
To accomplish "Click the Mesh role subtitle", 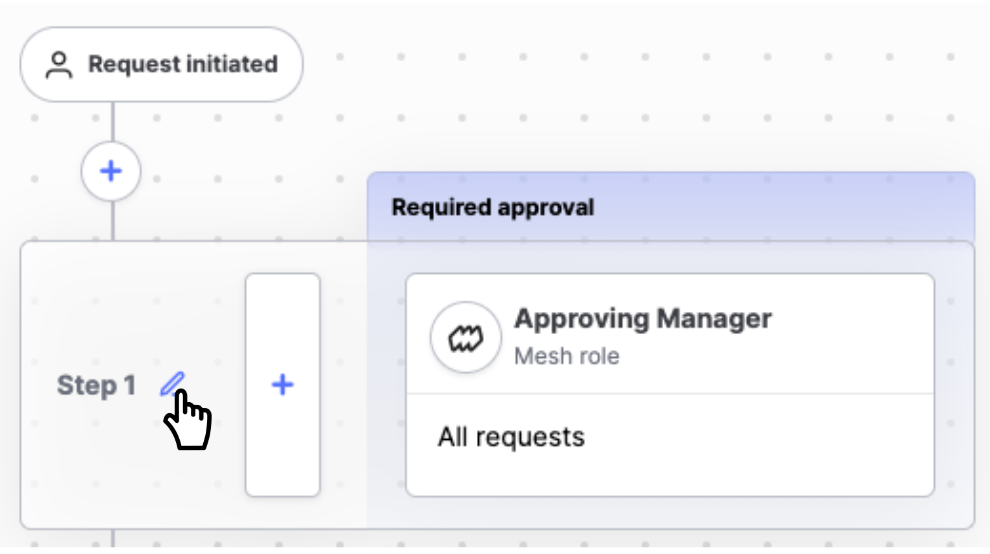I will coord(566,356).
